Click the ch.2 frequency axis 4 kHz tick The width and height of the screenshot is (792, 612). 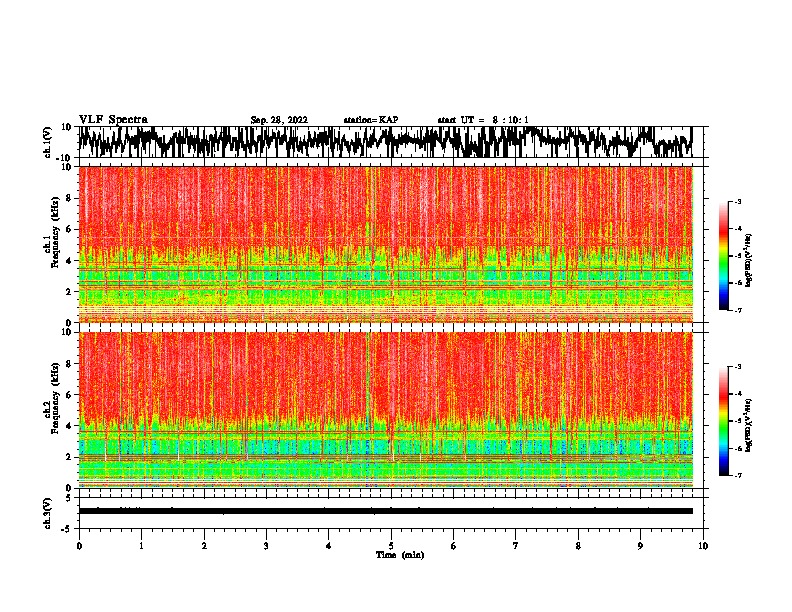pos(70,426)
